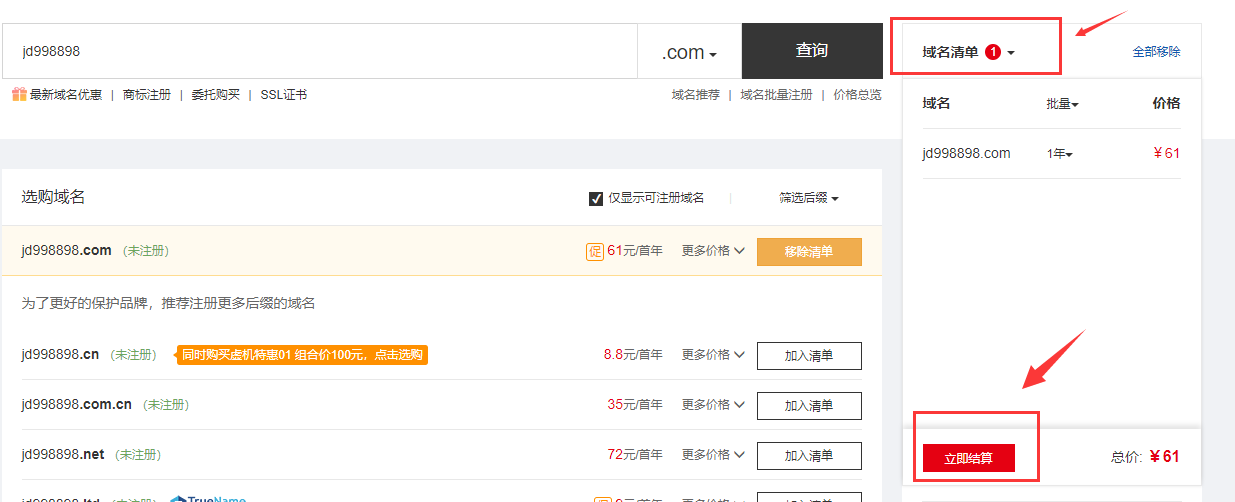This screenshot has height=502, width=1235.
Task: Click the orange 虚机特惠 promotion tag
Action: 303,355
